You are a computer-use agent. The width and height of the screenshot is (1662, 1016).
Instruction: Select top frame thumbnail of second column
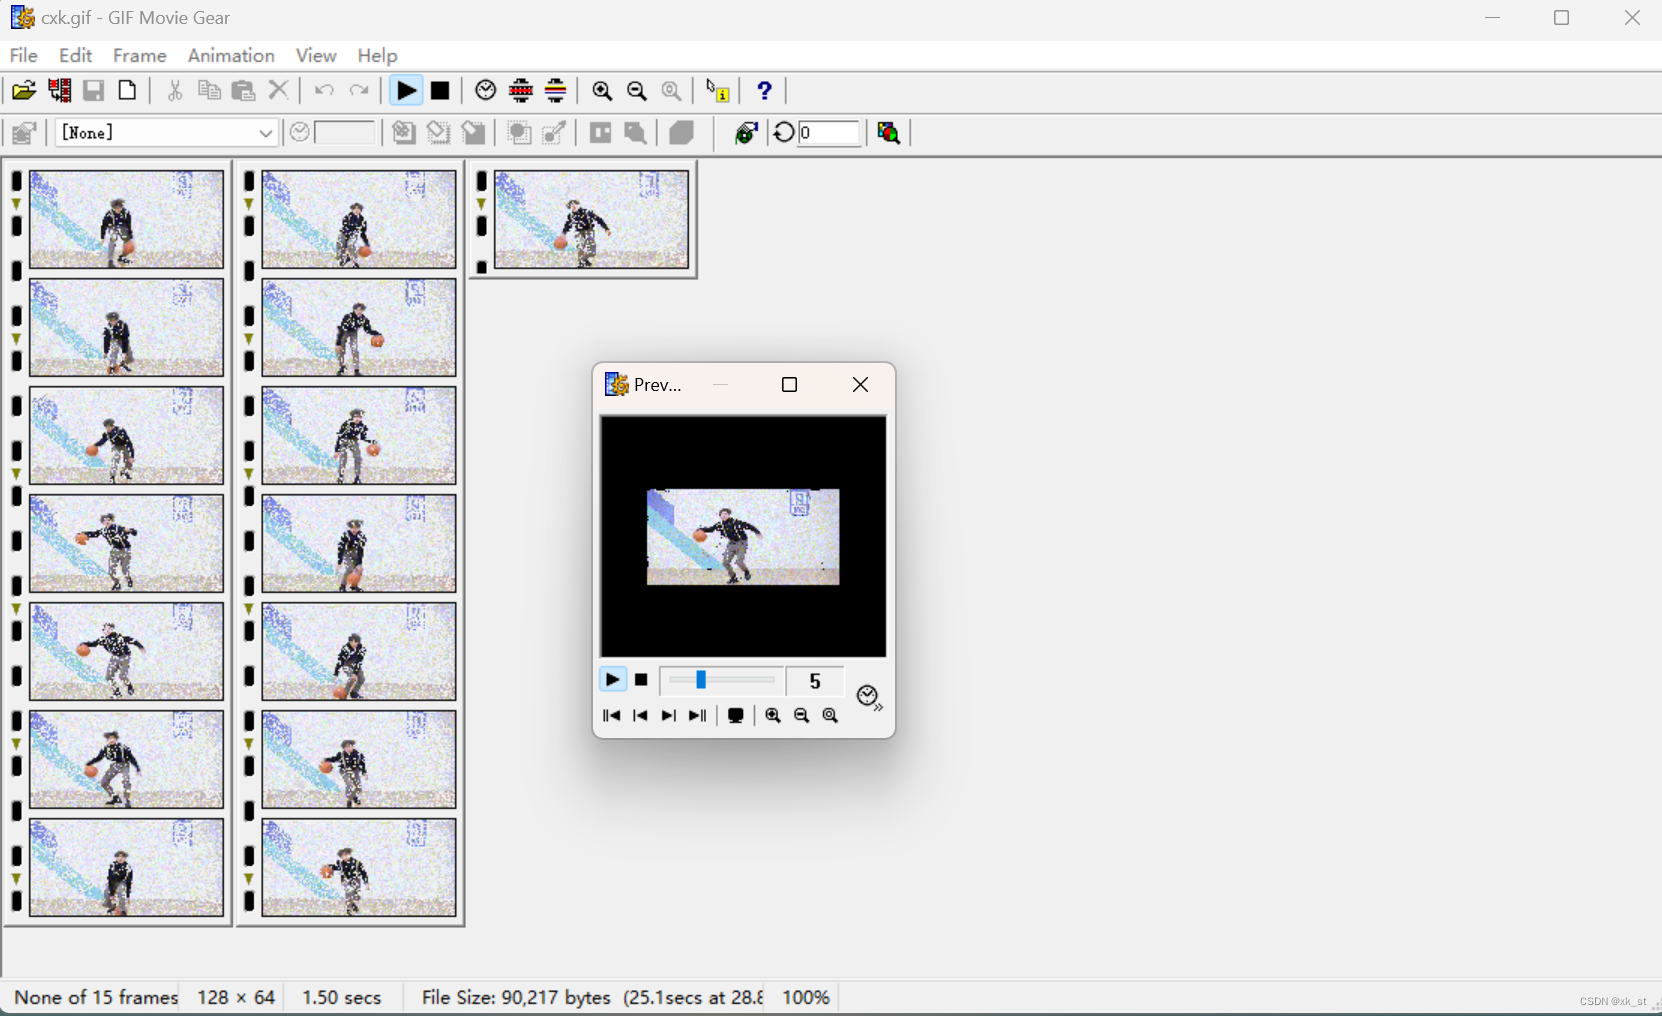point(359,219)
